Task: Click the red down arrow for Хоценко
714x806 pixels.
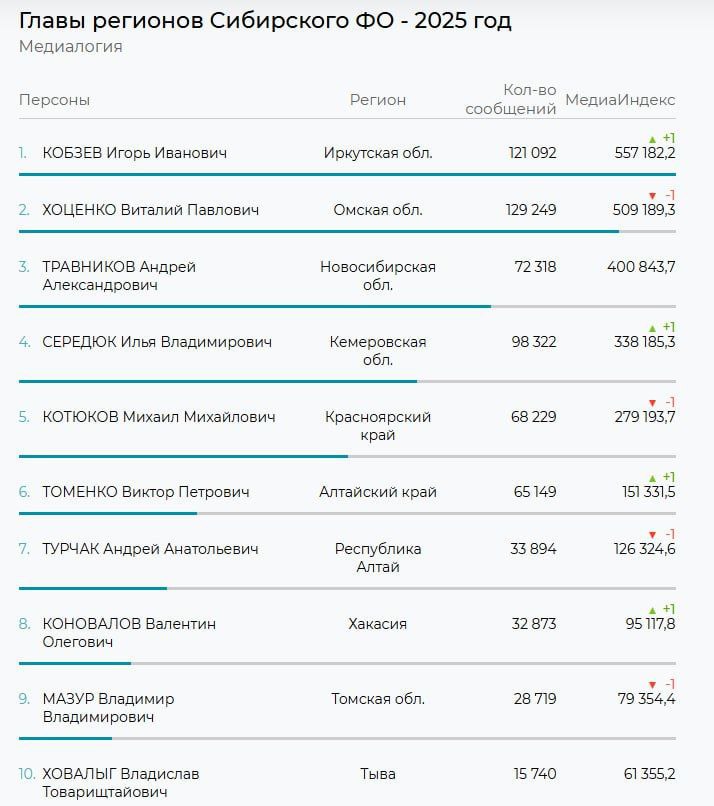Action: click(x=652, y=196)
